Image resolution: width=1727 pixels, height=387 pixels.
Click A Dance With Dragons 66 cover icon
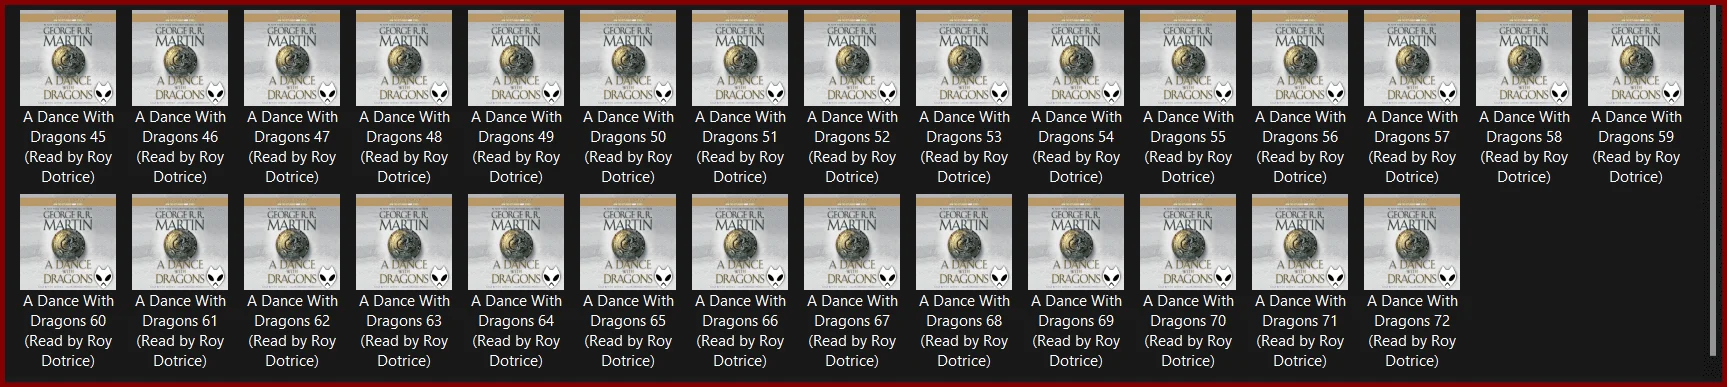coord(740,242)
